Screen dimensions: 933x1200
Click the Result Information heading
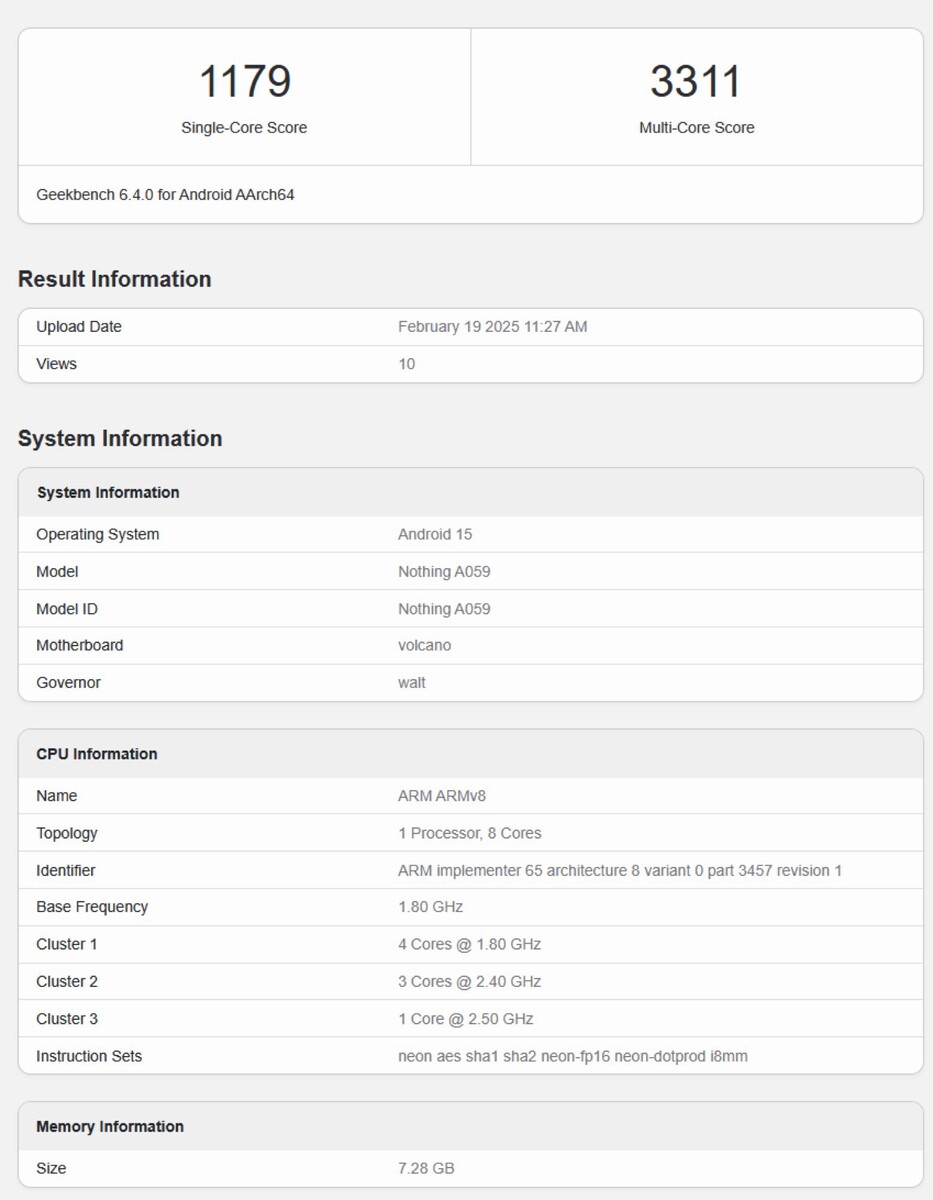(x=114, y=279)
